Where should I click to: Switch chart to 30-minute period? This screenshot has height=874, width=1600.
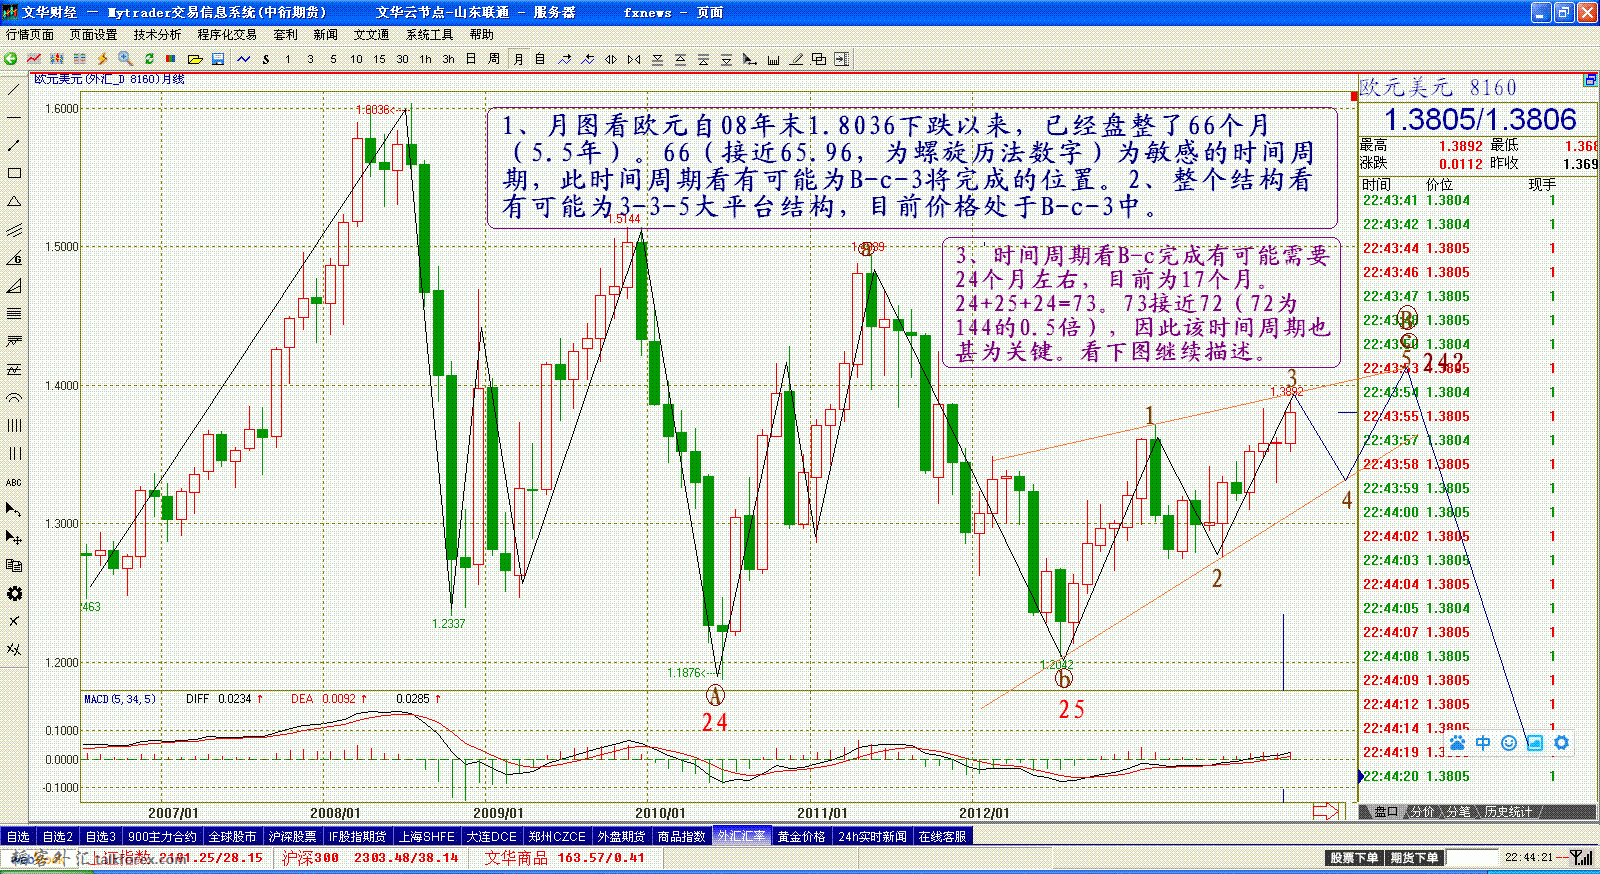[402, 59]
